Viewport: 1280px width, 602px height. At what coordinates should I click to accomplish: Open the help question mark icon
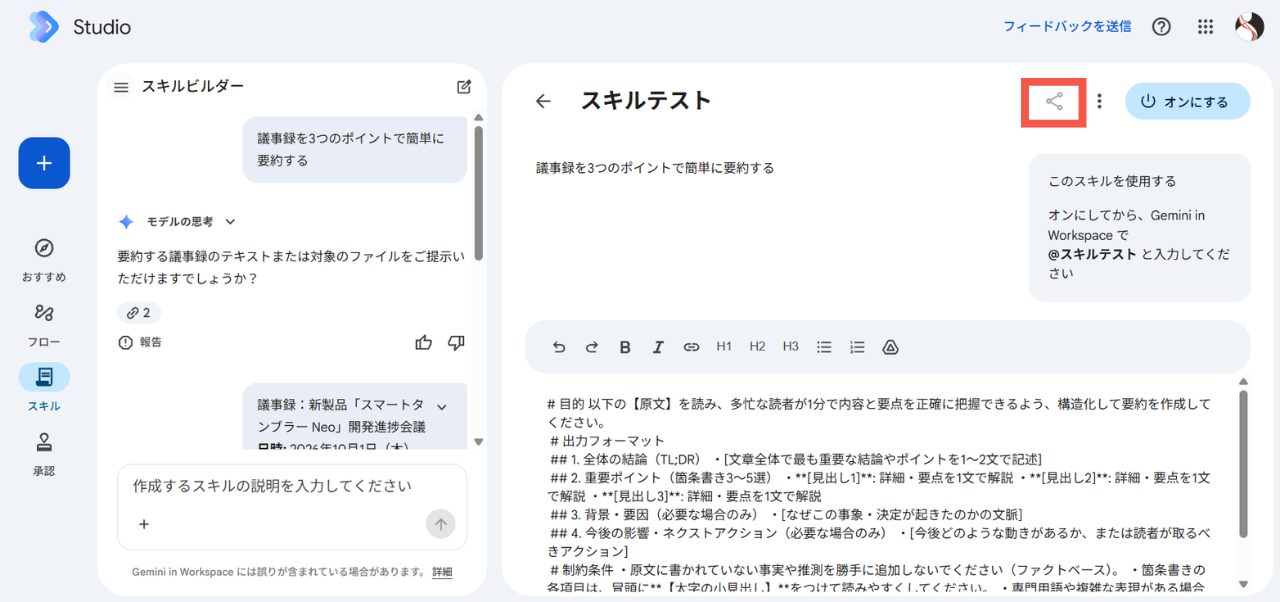[1161, 27]
